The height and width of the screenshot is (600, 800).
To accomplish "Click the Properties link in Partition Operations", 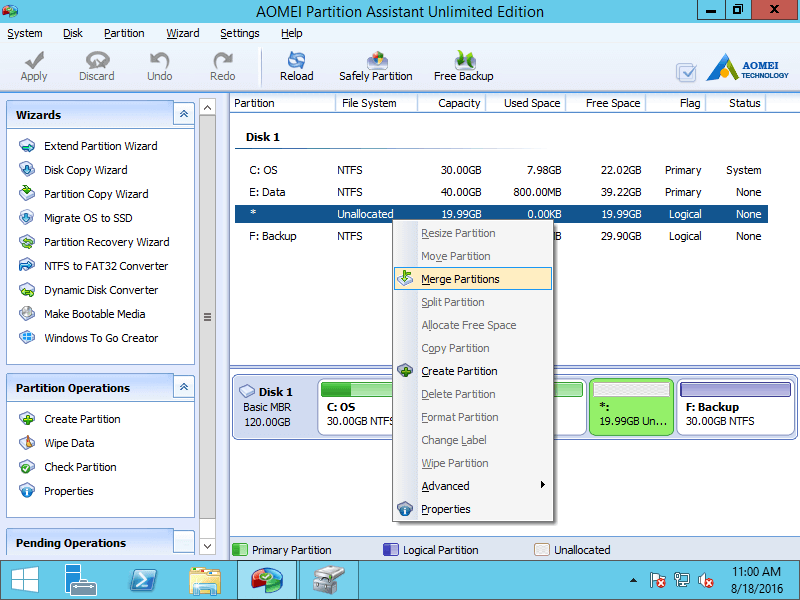I will coord(68,491).
